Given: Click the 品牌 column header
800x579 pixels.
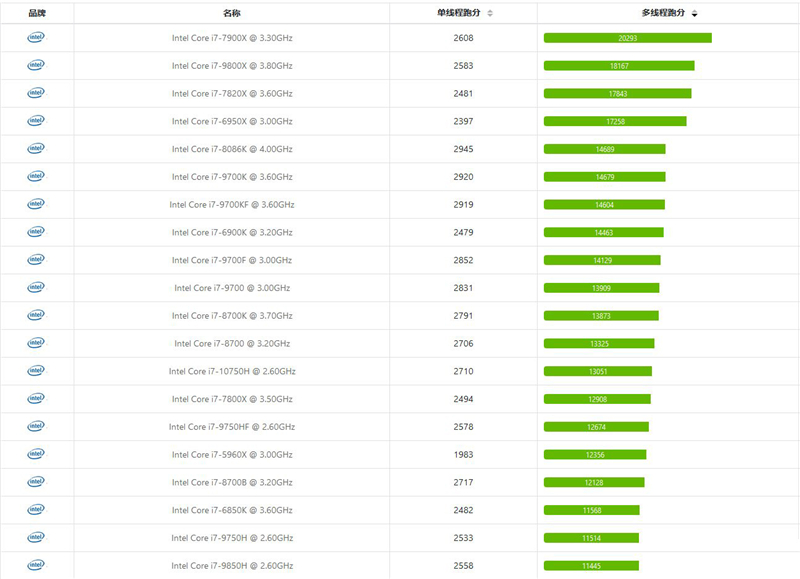Looking at the screenshot, I should pos(37,14).
